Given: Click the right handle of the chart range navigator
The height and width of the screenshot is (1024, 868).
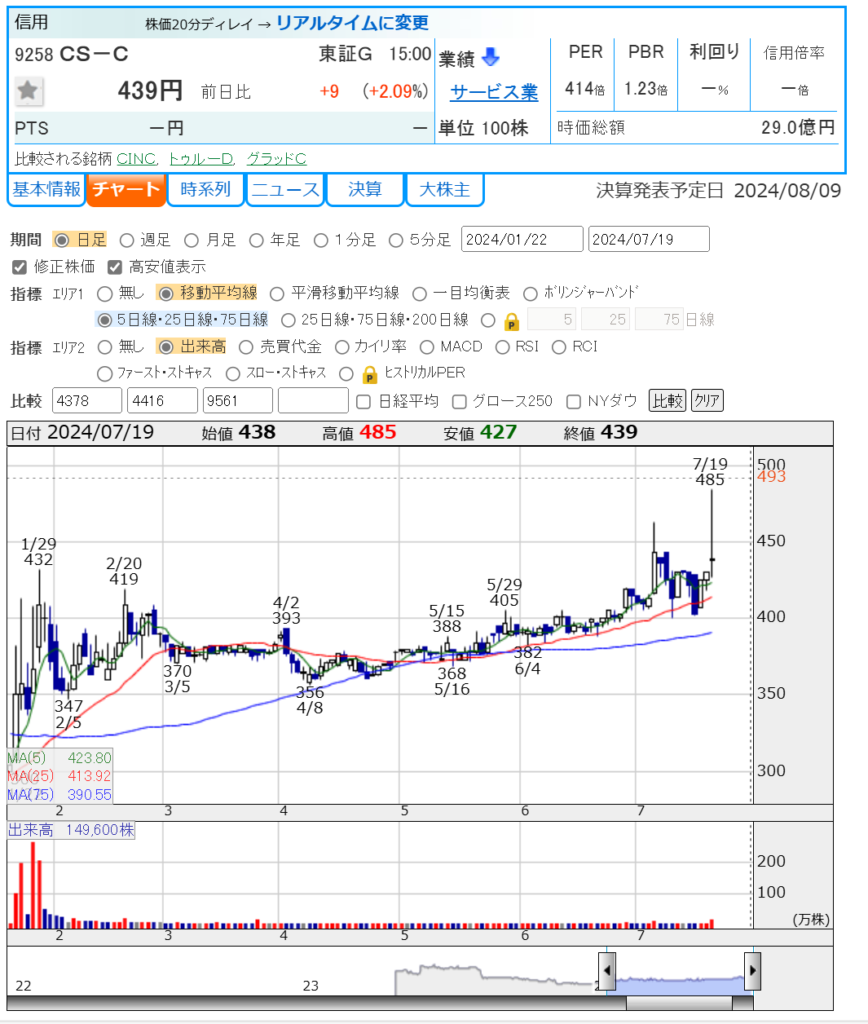Looking at the screenshot, I should (753, 971).
